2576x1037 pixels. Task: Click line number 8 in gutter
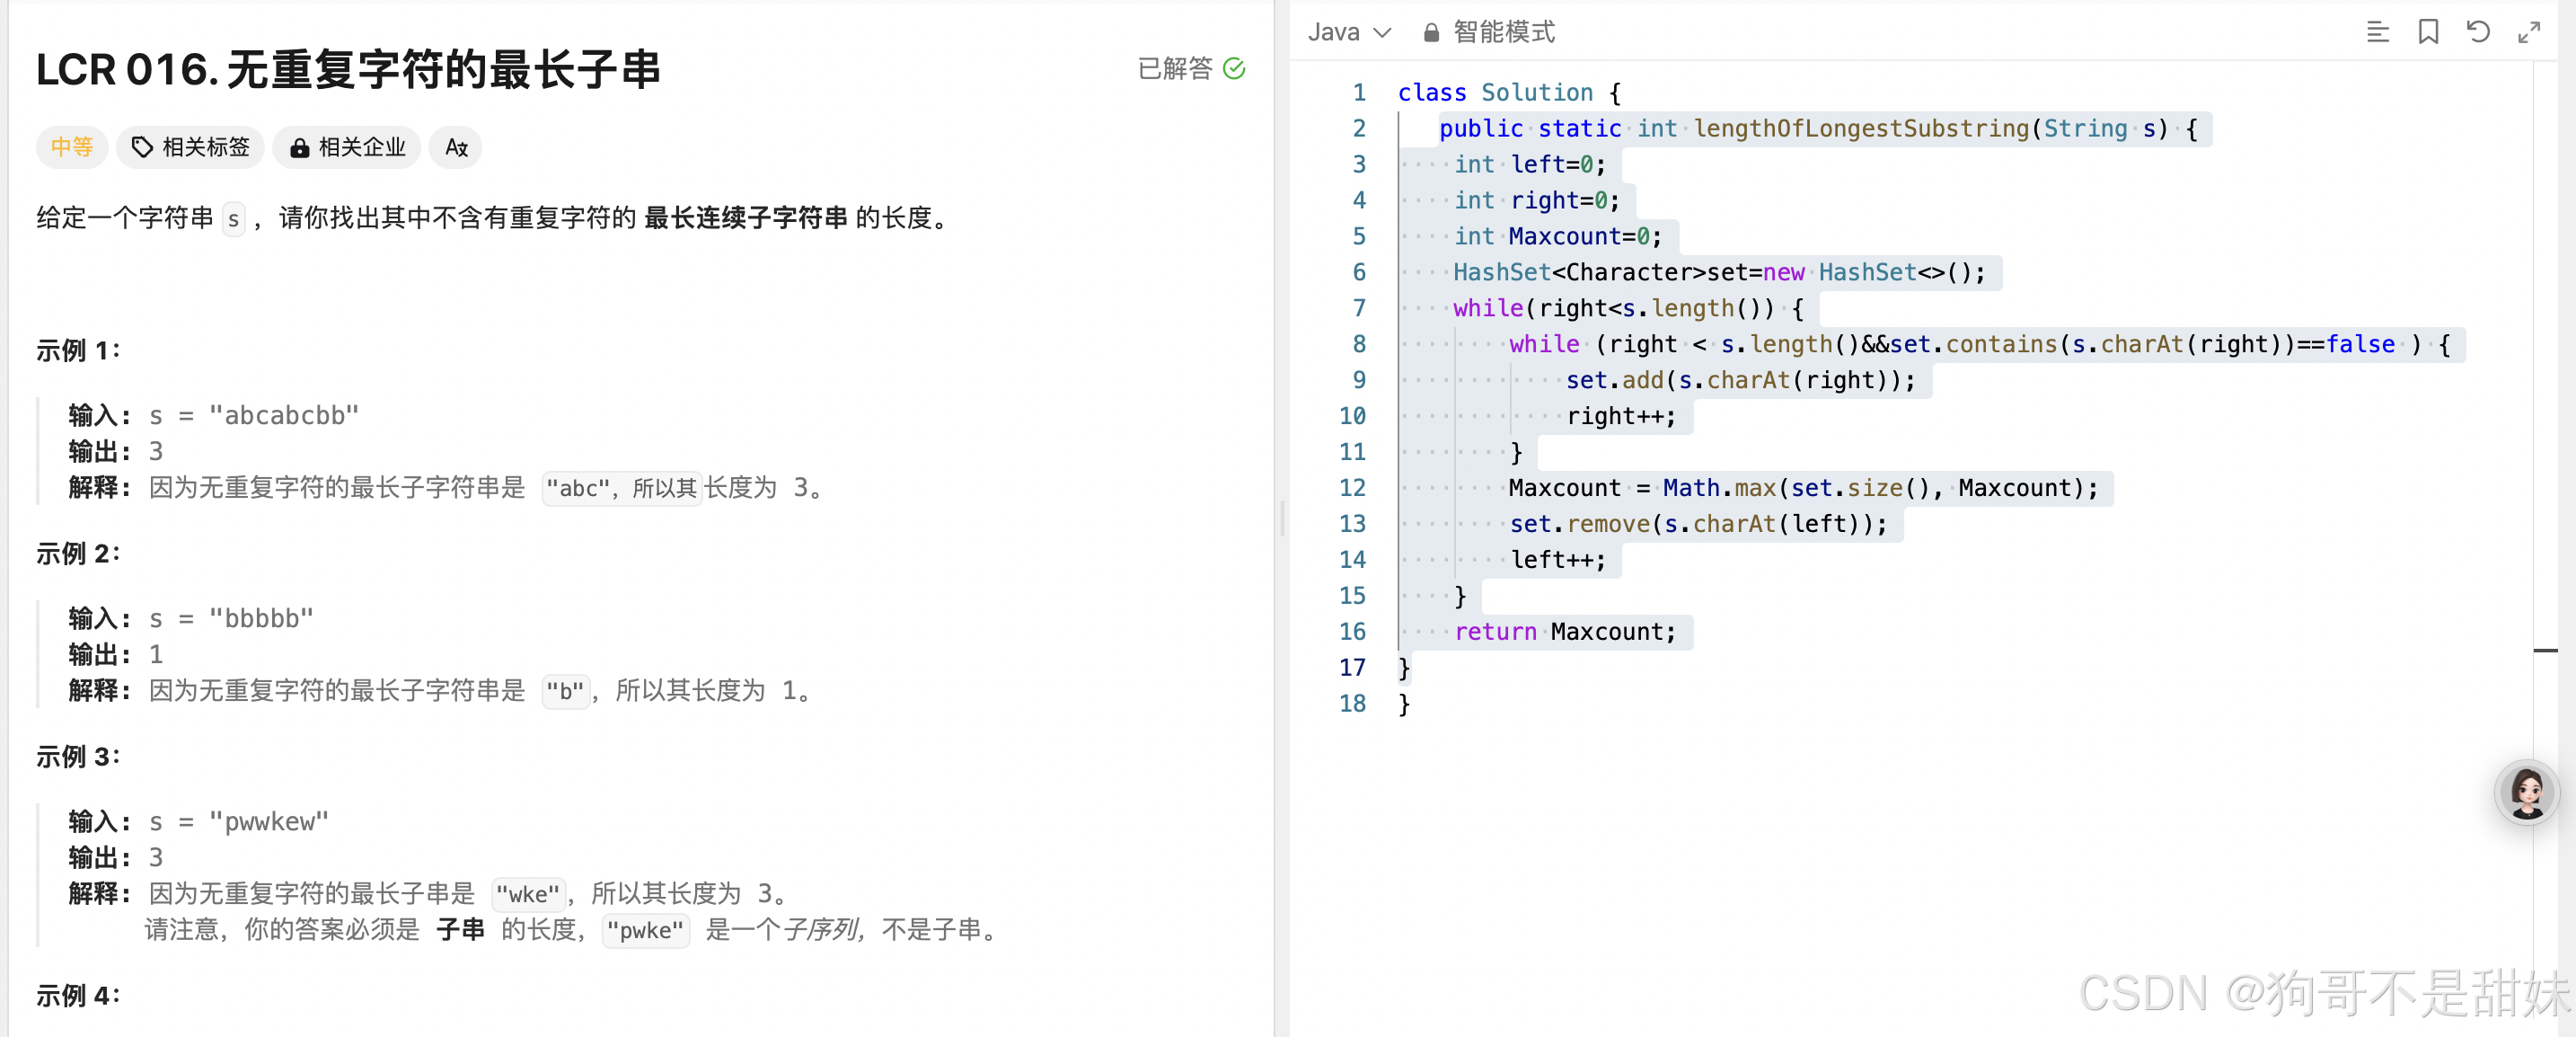click(x=1358, y=344)
